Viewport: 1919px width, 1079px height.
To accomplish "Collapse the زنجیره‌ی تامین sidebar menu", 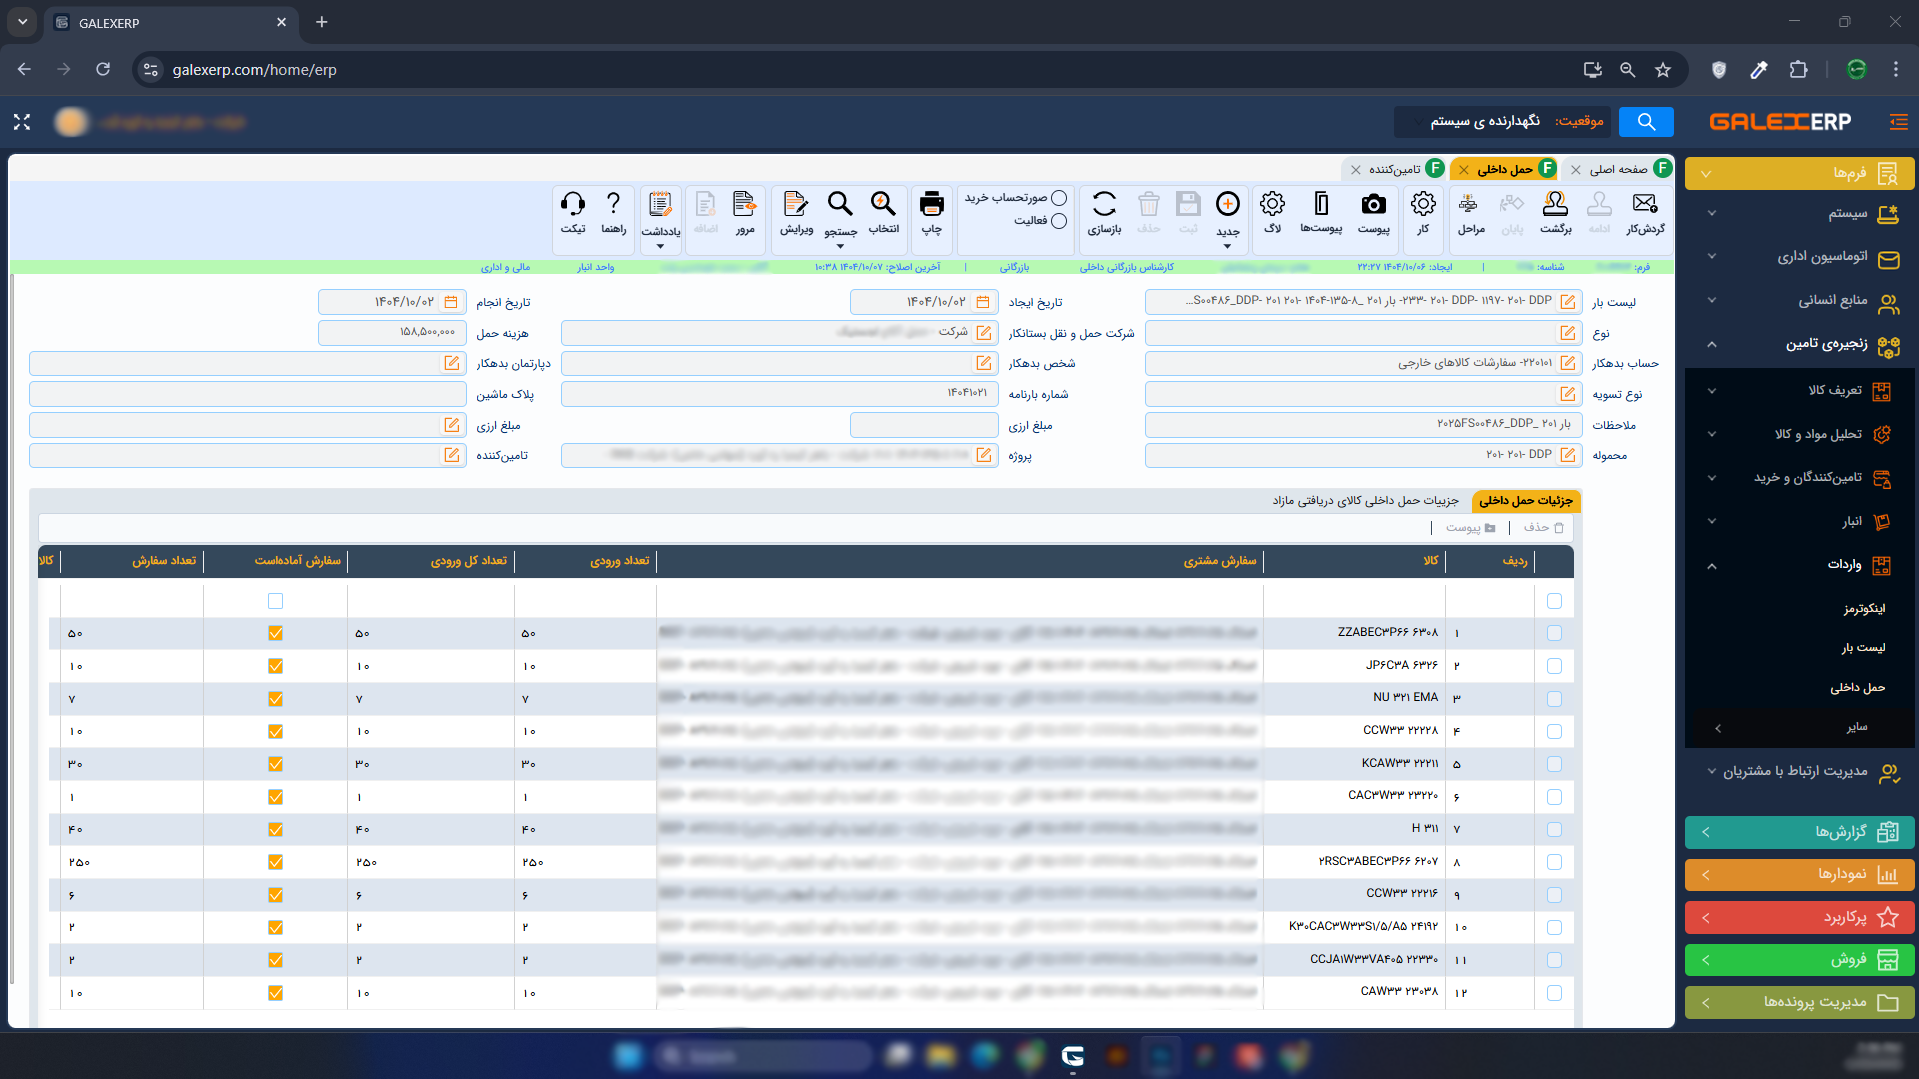I will tap(1800, 344).
